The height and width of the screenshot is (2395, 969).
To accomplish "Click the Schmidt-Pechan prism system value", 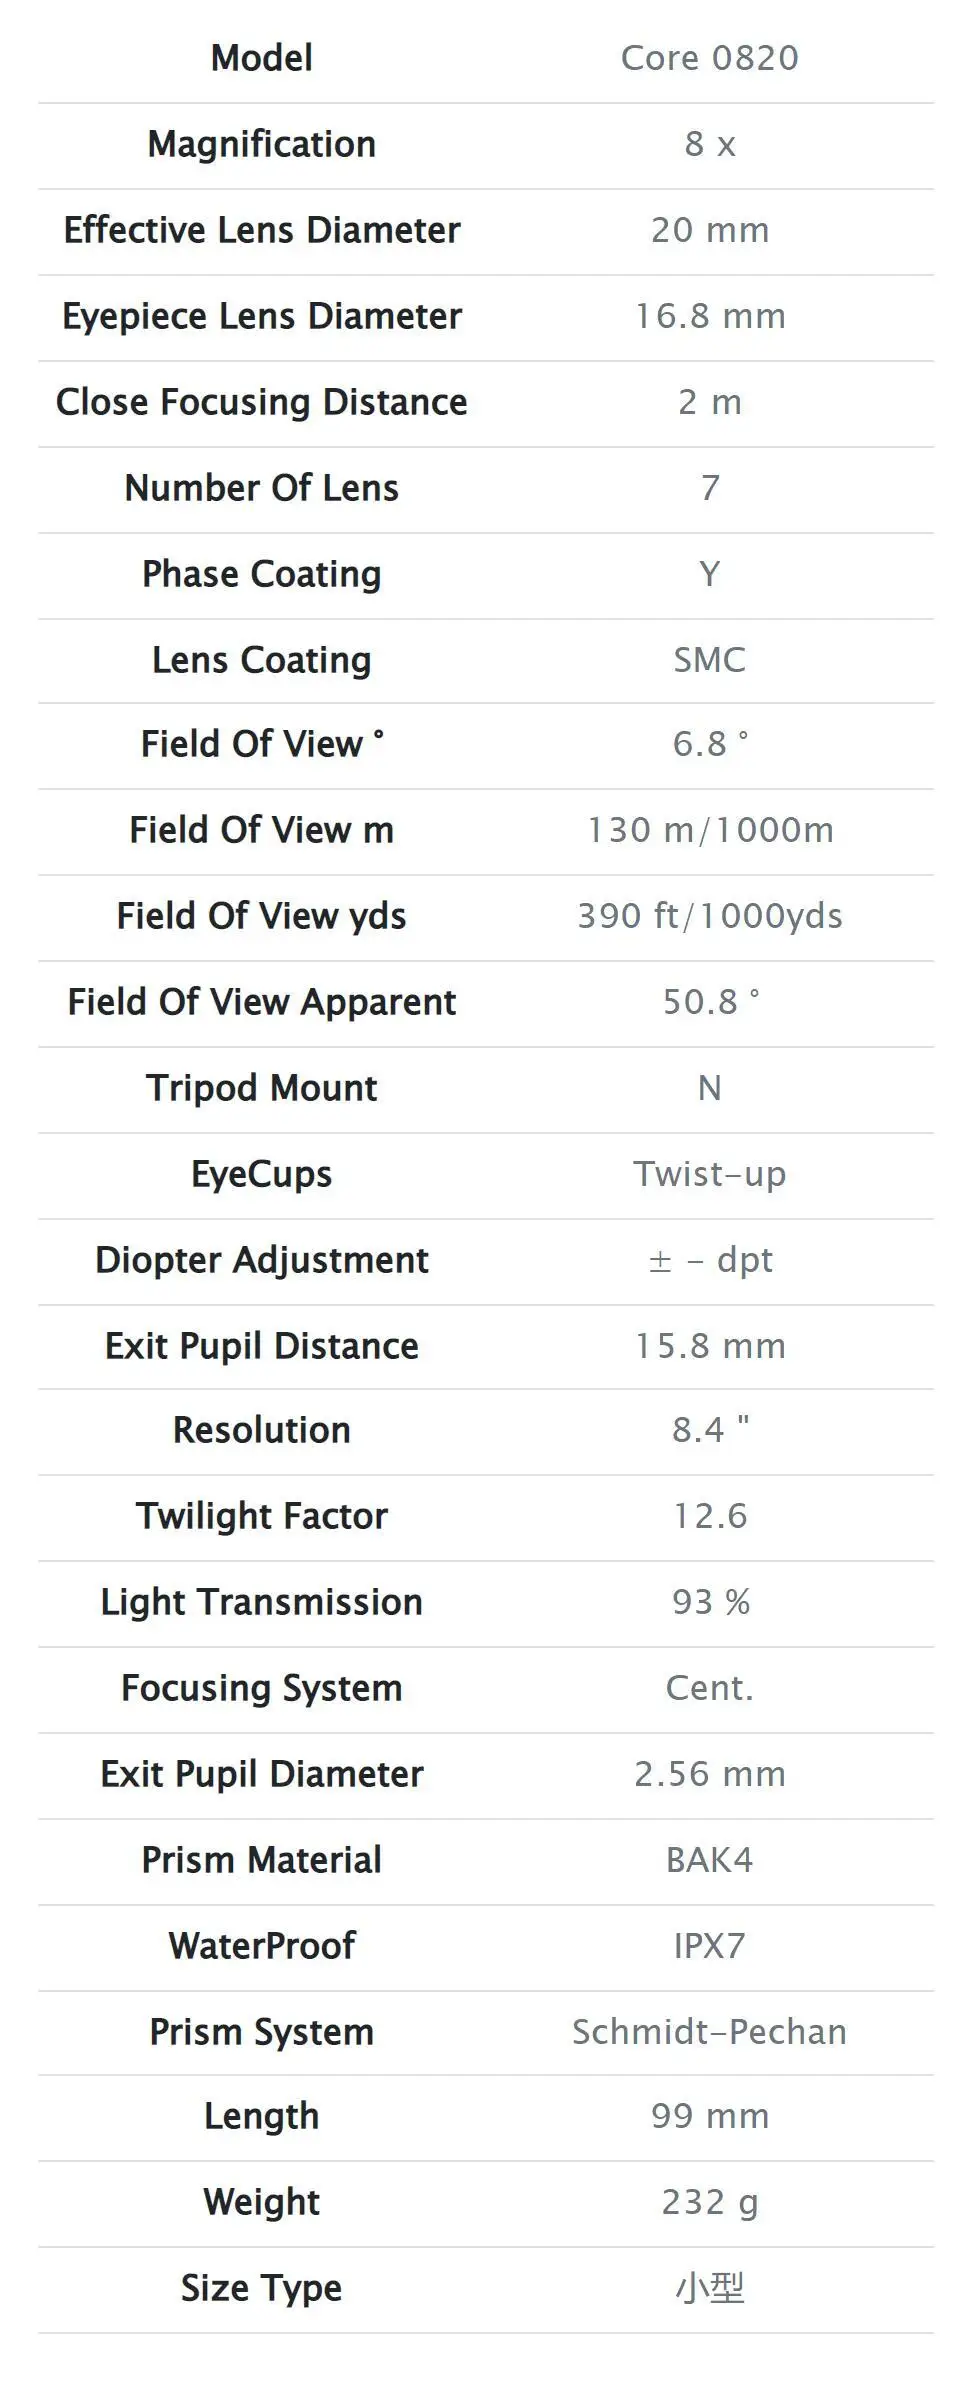I will coord(709,2032).
